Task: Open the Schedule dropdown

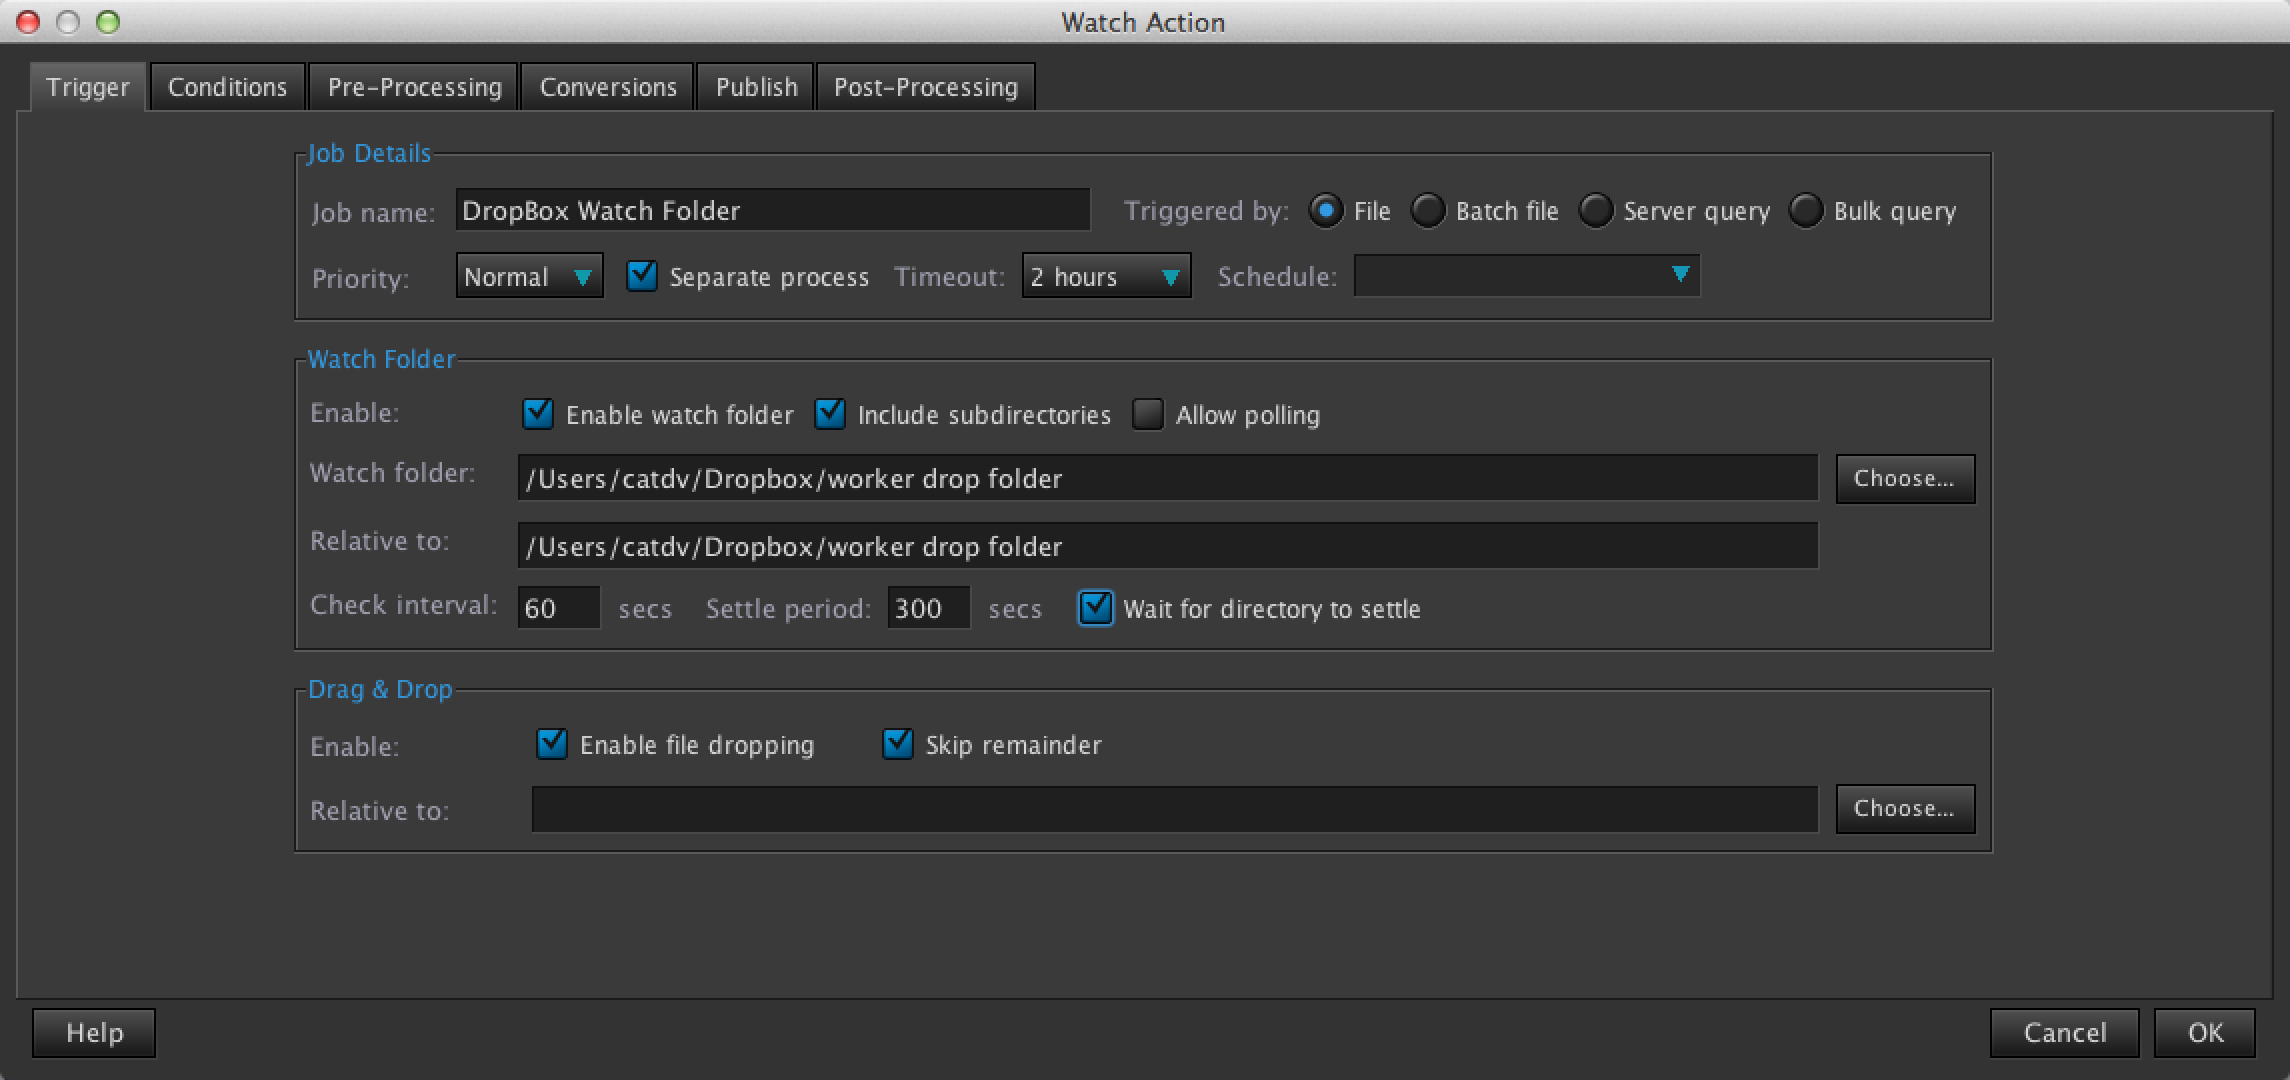Action: pos(1526,276)
